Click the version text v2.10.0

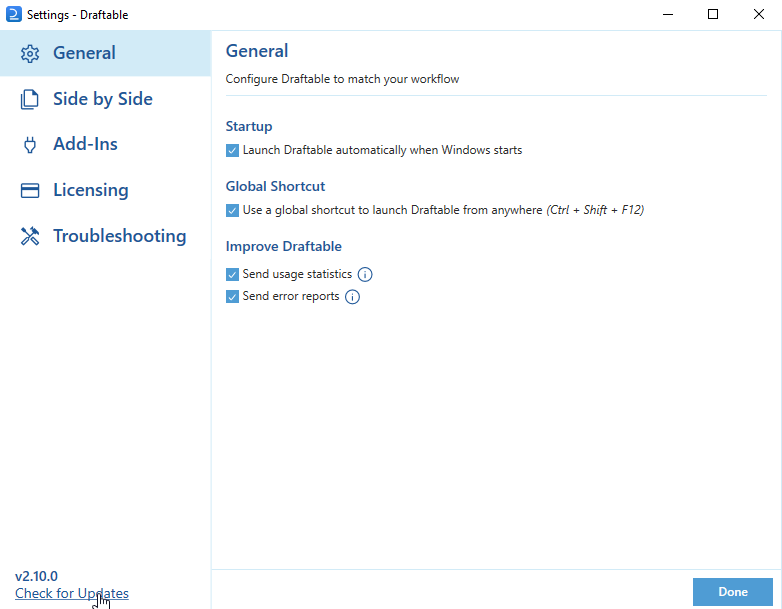36,576
